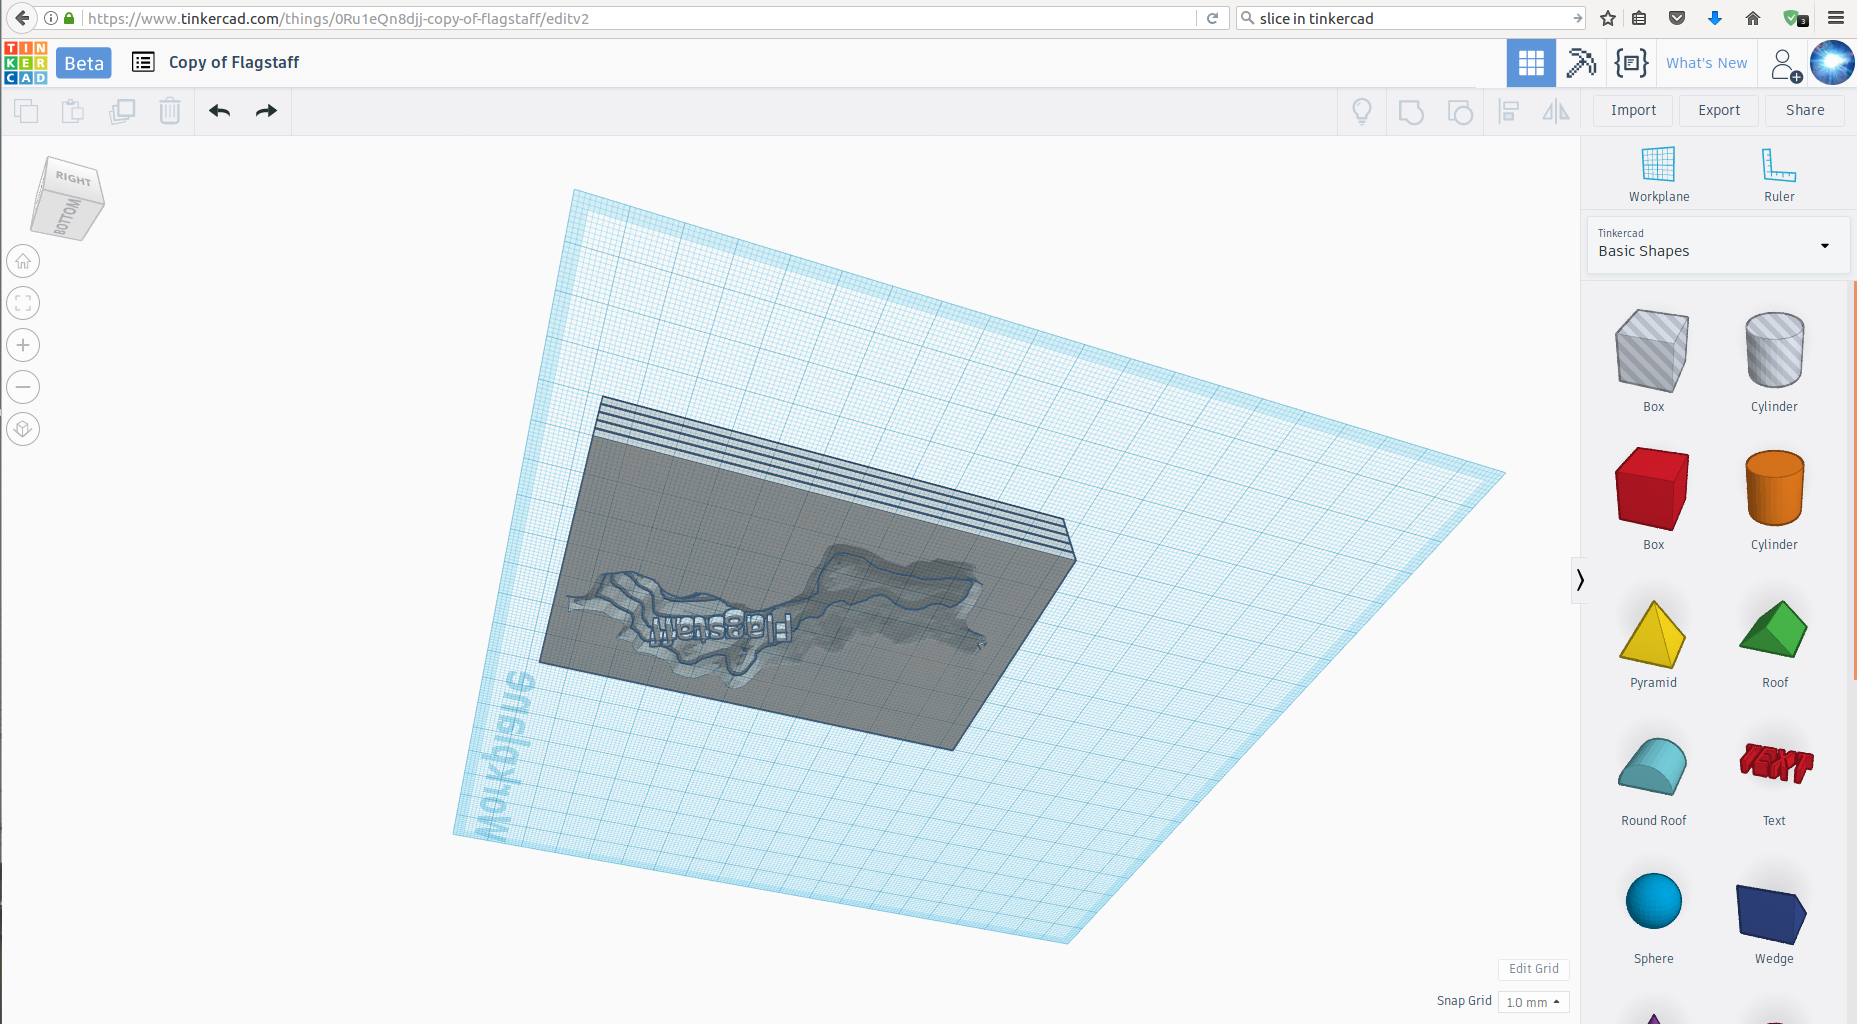Select the gray Flagstaff model on workplane
The height and width of the screenshot is (1024, 1857).
click(x=808, y=574)
